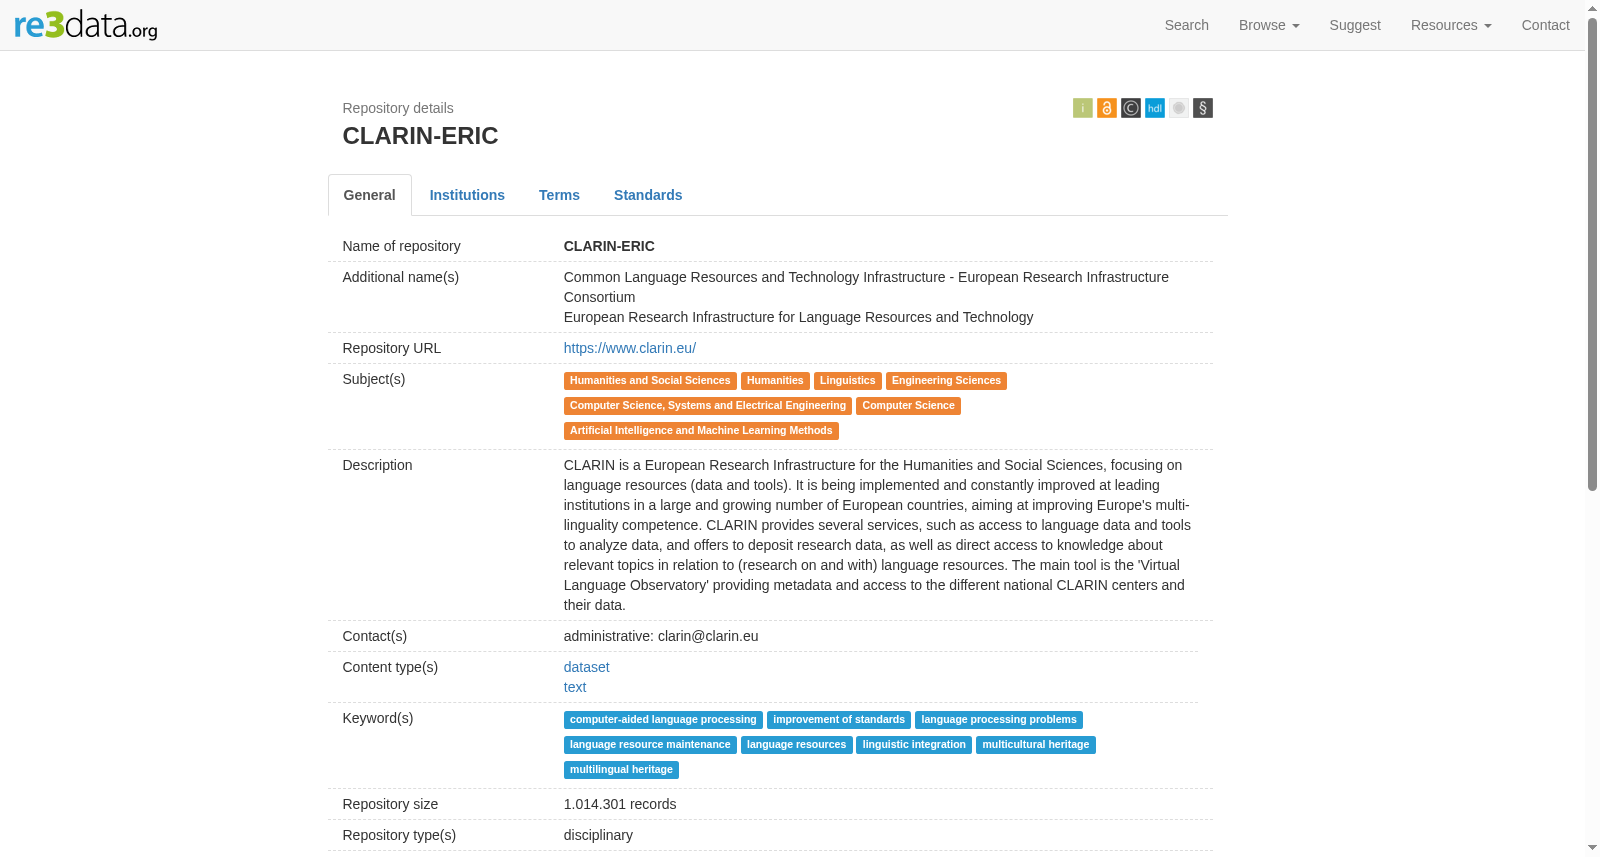Click the description paragraph starting "CLARIN is a European"
Screen dimensions: 1600x857
878,535
